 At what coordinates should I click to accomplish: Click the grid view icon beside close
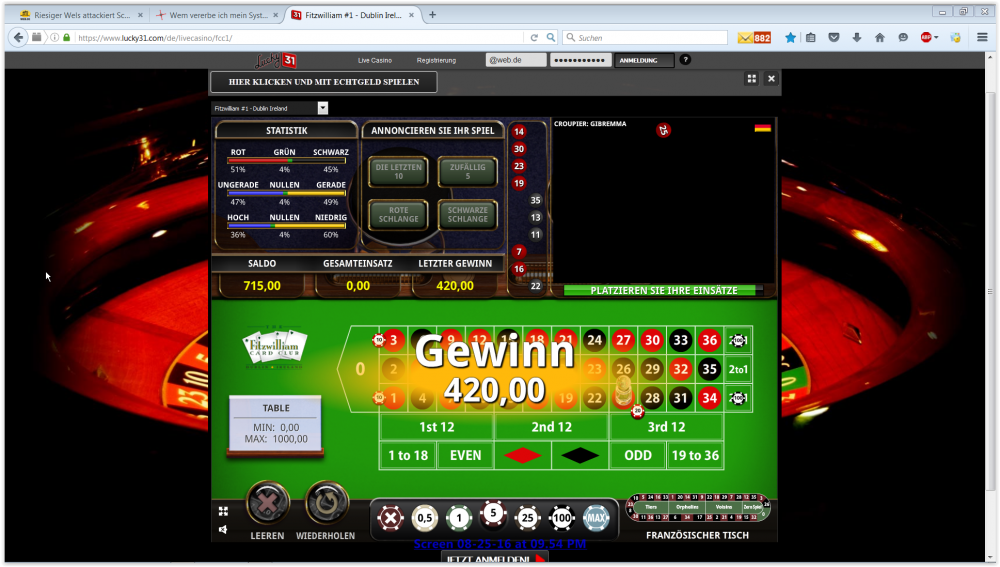pos(752,78)
